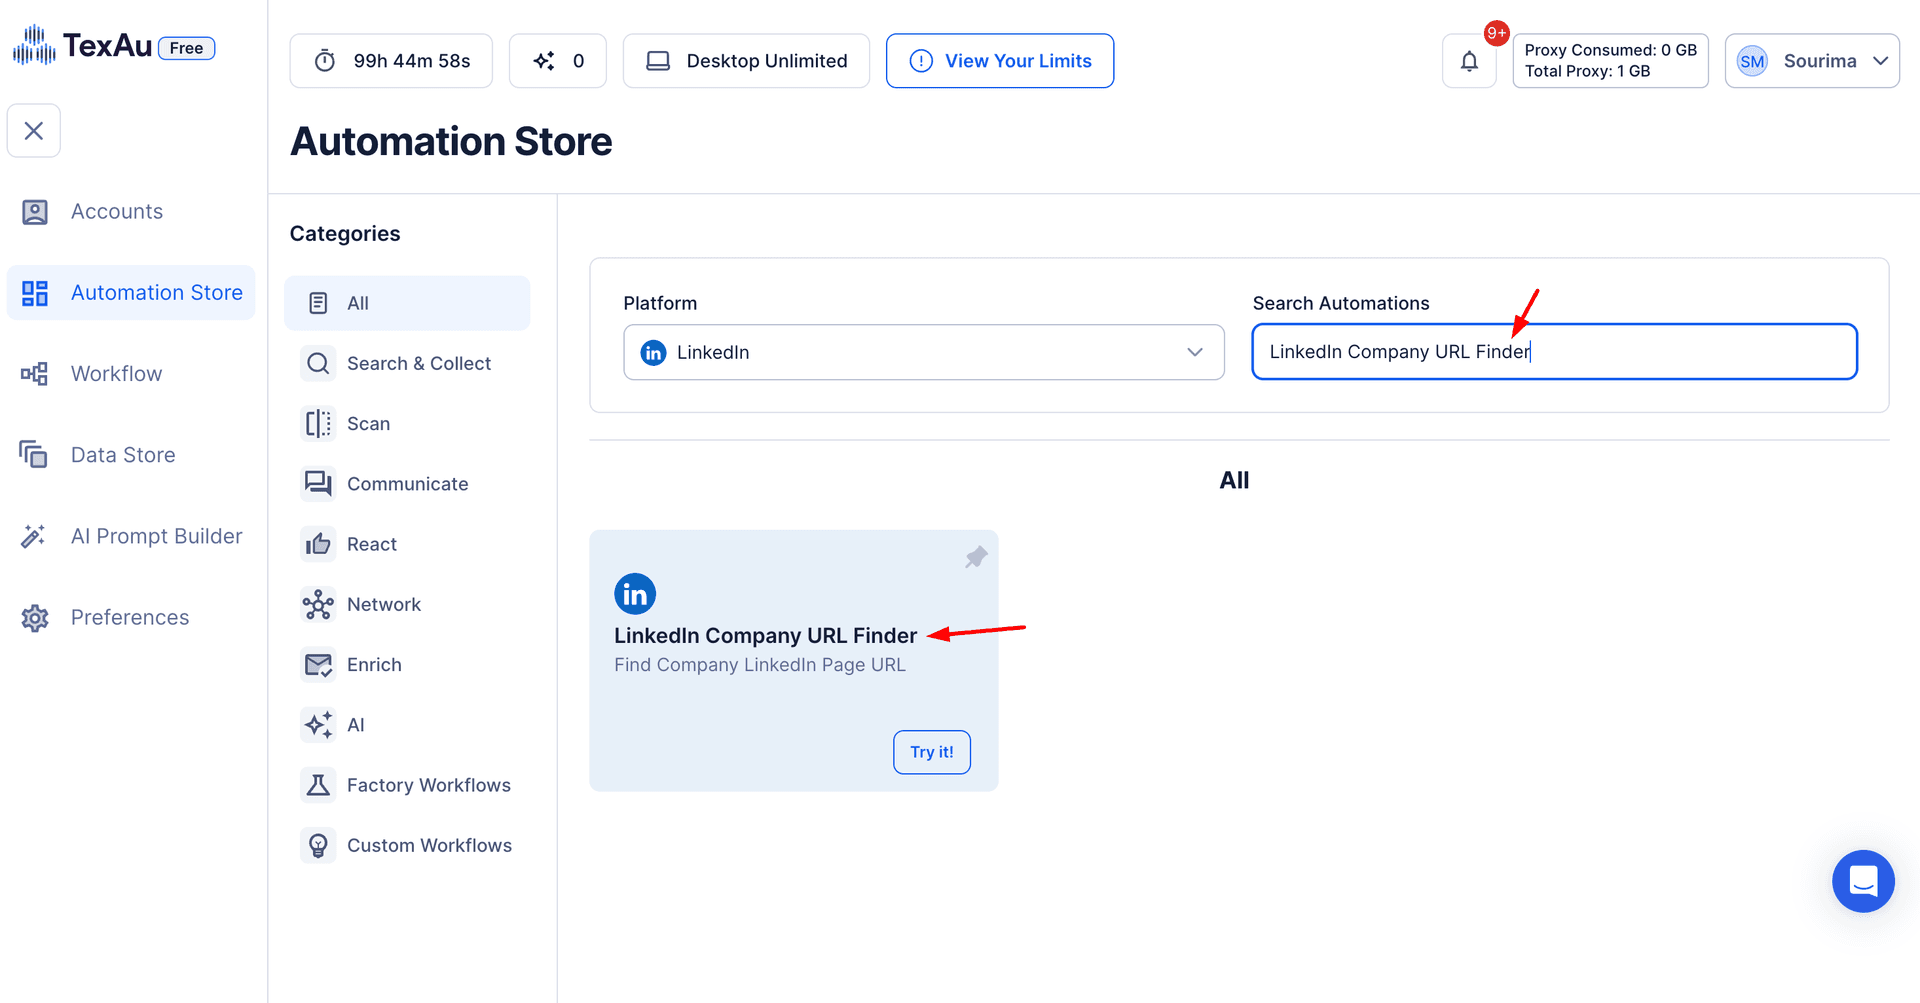This screenshot has height=1003, width=1920.
Task: Click the Workflow icon in sidebar
Action: (x=35, y=373)
